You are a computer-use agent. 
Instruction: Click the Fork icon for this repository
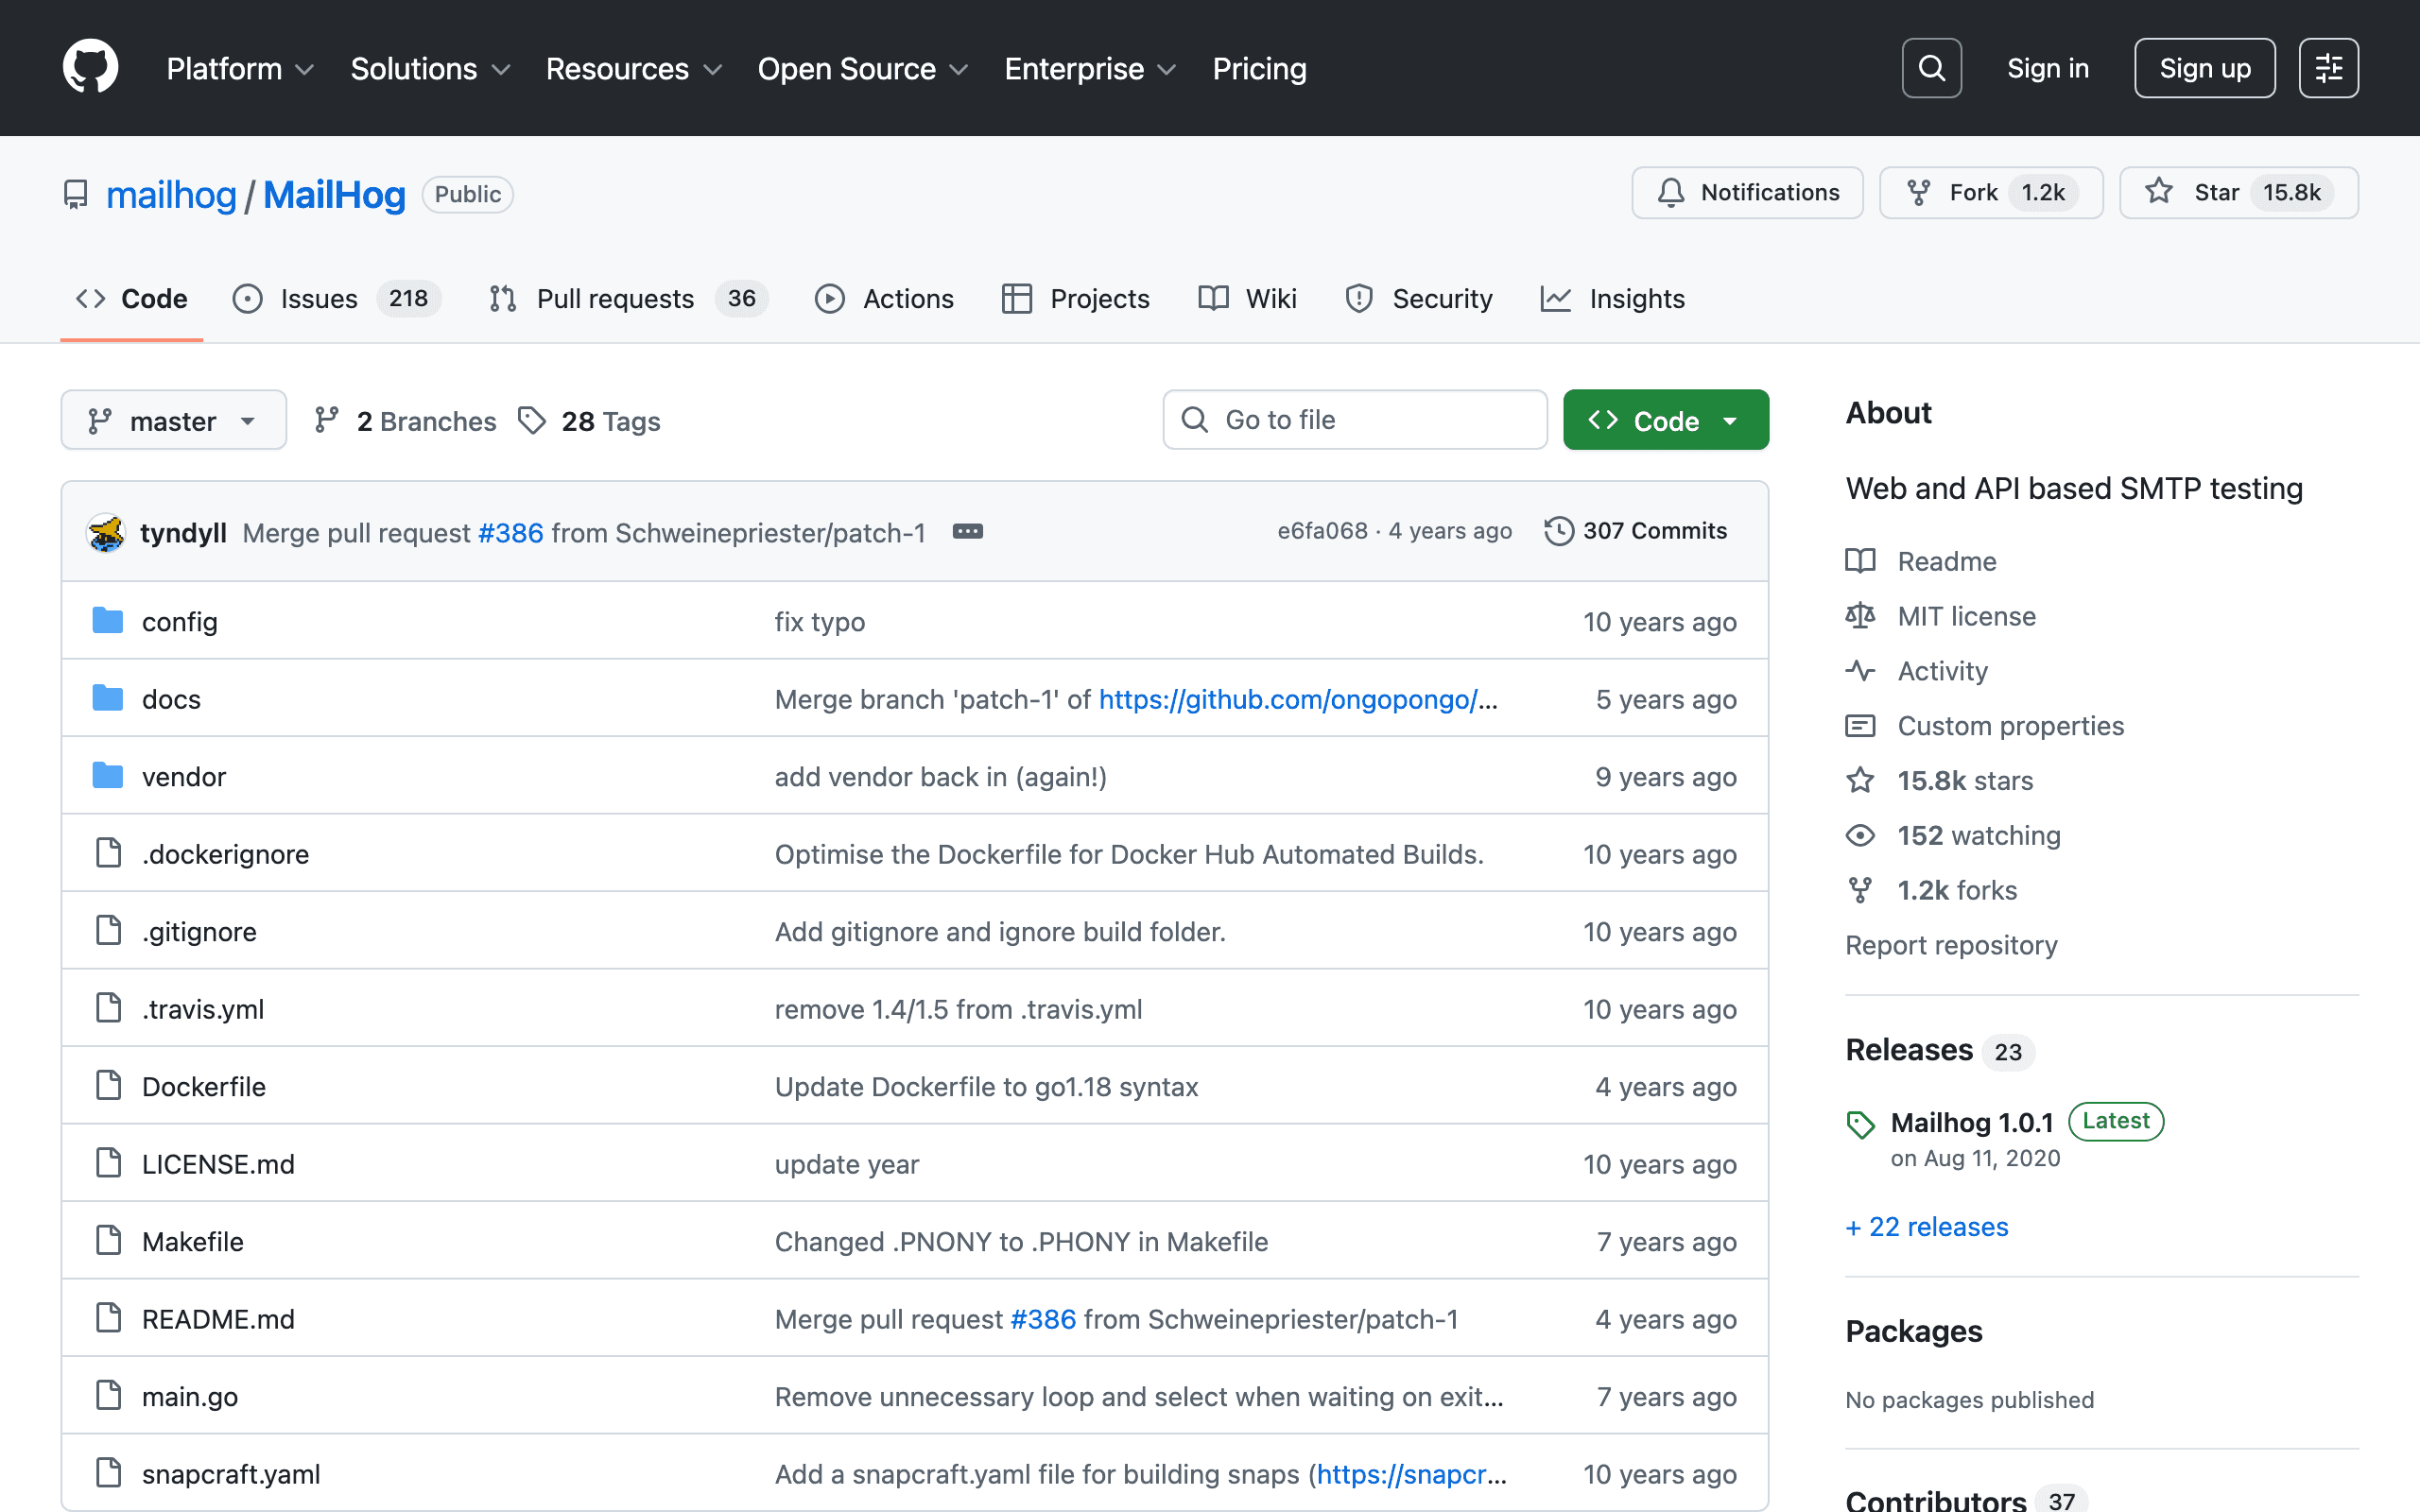click(1919, 192)
